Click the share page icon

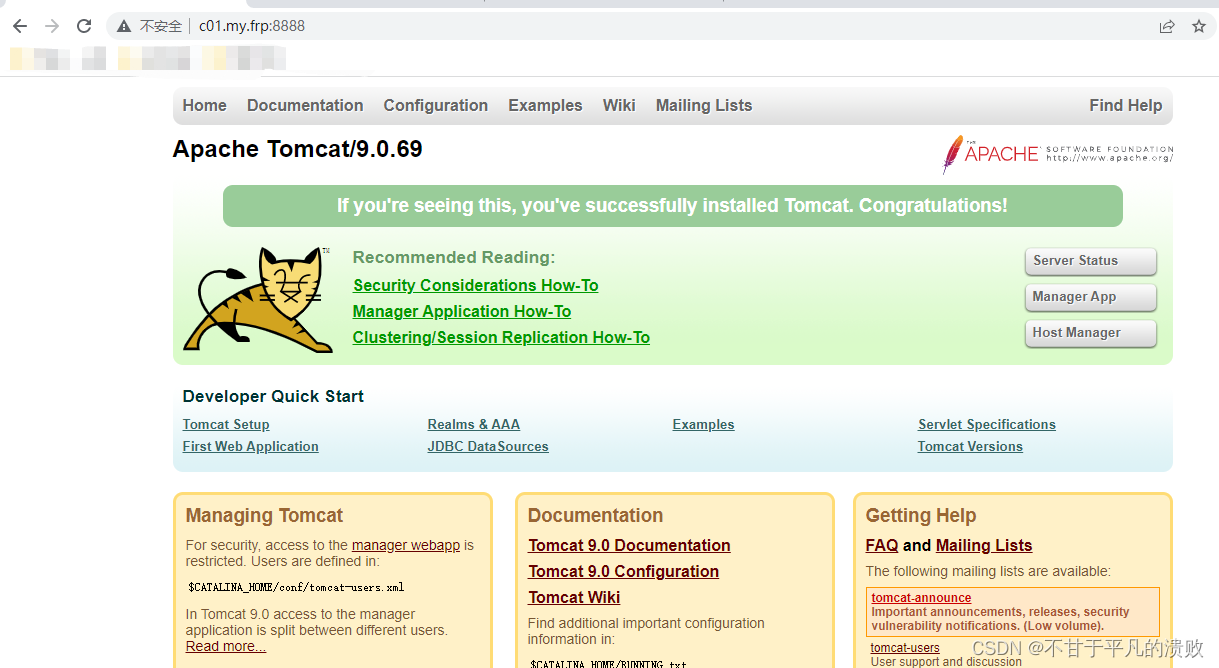1167,26
